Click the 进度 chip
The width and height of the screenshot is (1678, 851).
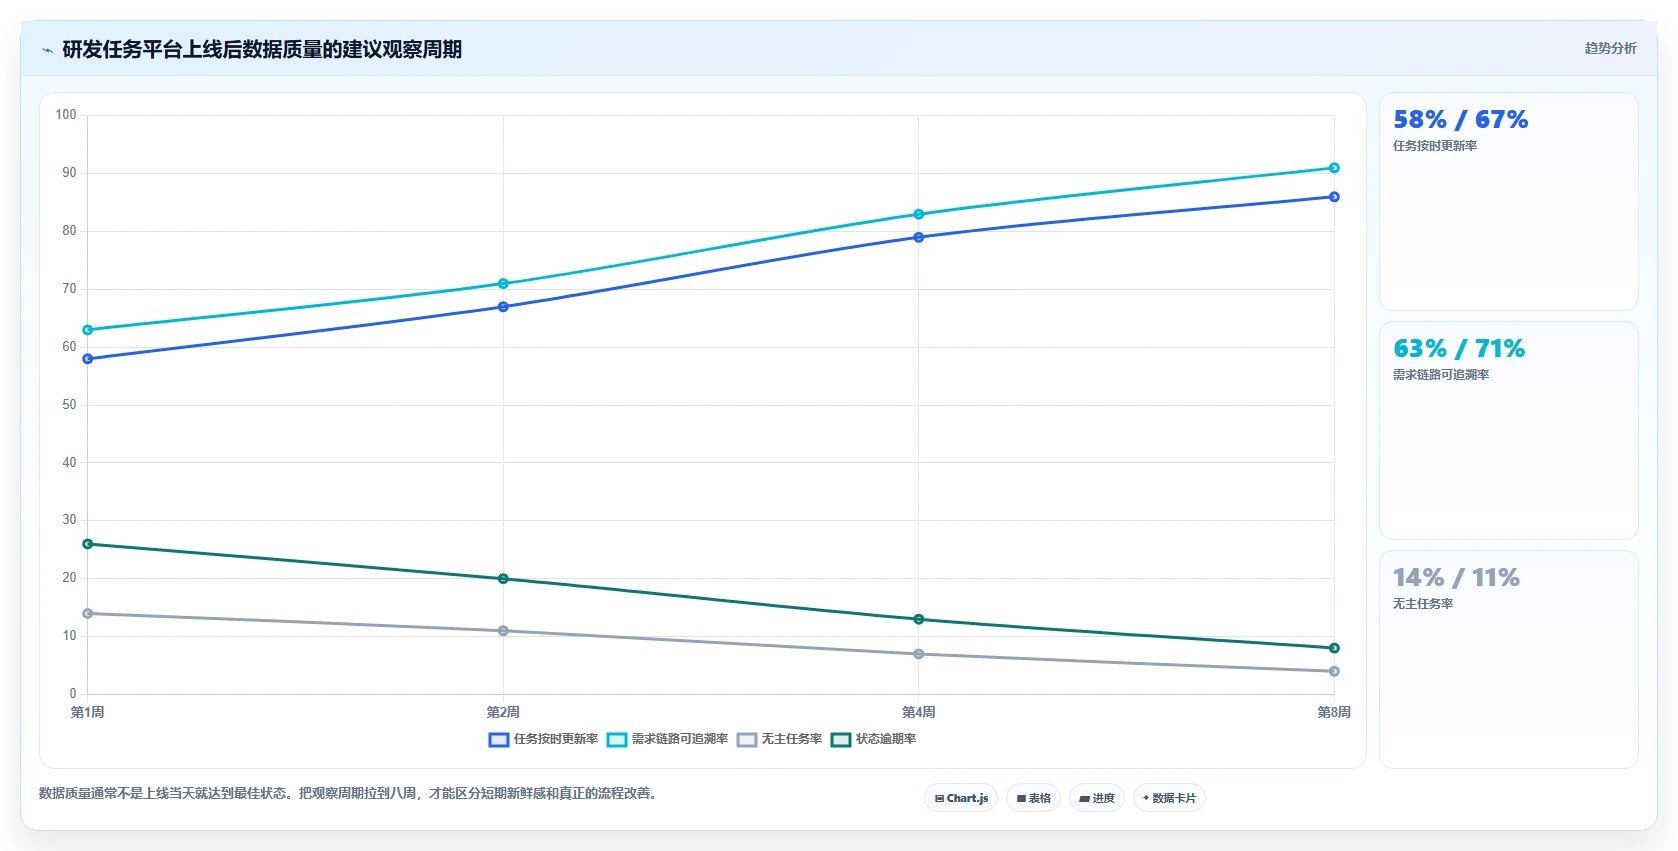tap(1097, 798)
